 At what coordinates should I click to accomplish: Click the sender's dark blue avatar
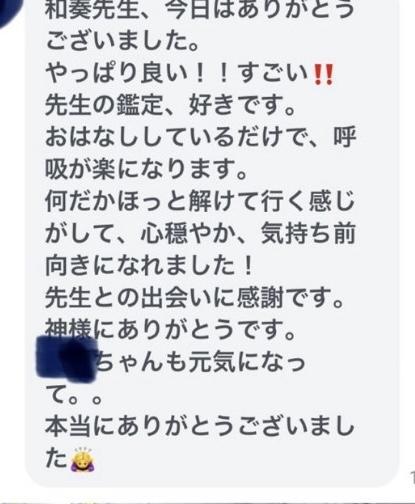pyautogui.click(x=7, y=10)
